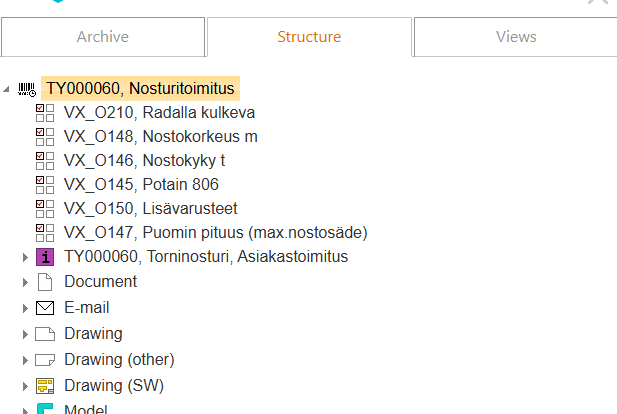Switch to the Archive tab
617x414 pixels.
point(103,37)
